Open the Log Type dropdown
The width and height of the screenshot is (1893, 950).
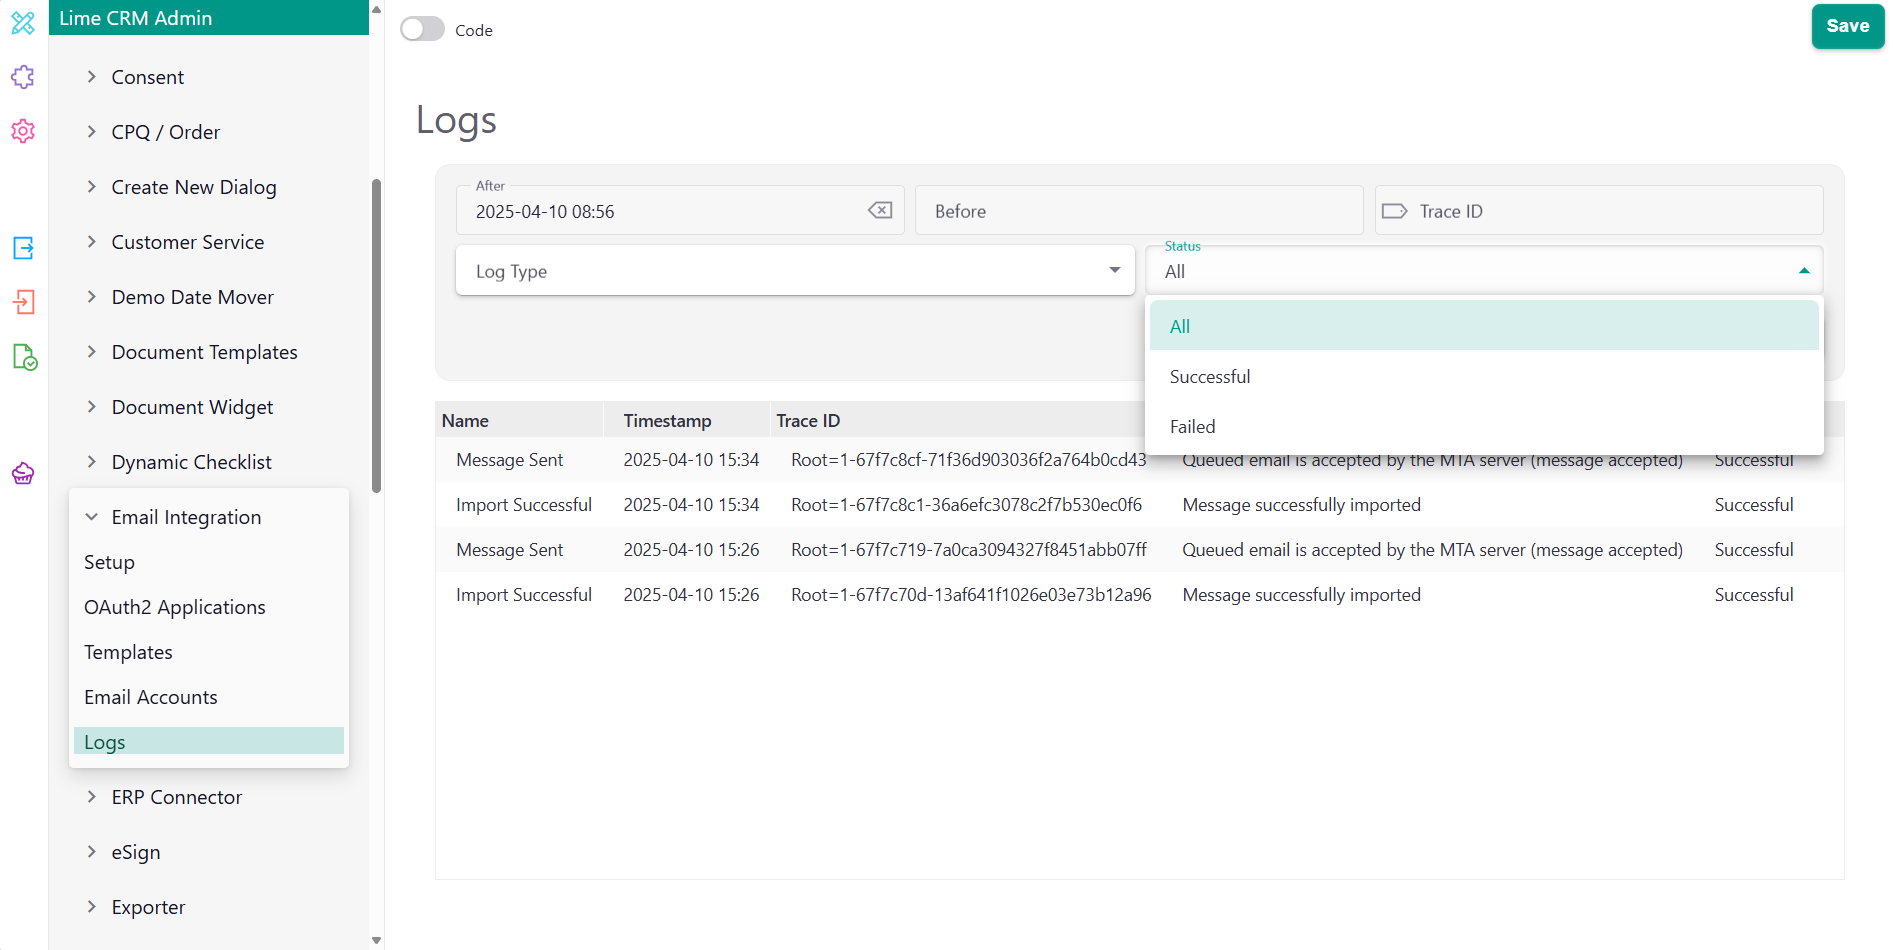[795, 270]
